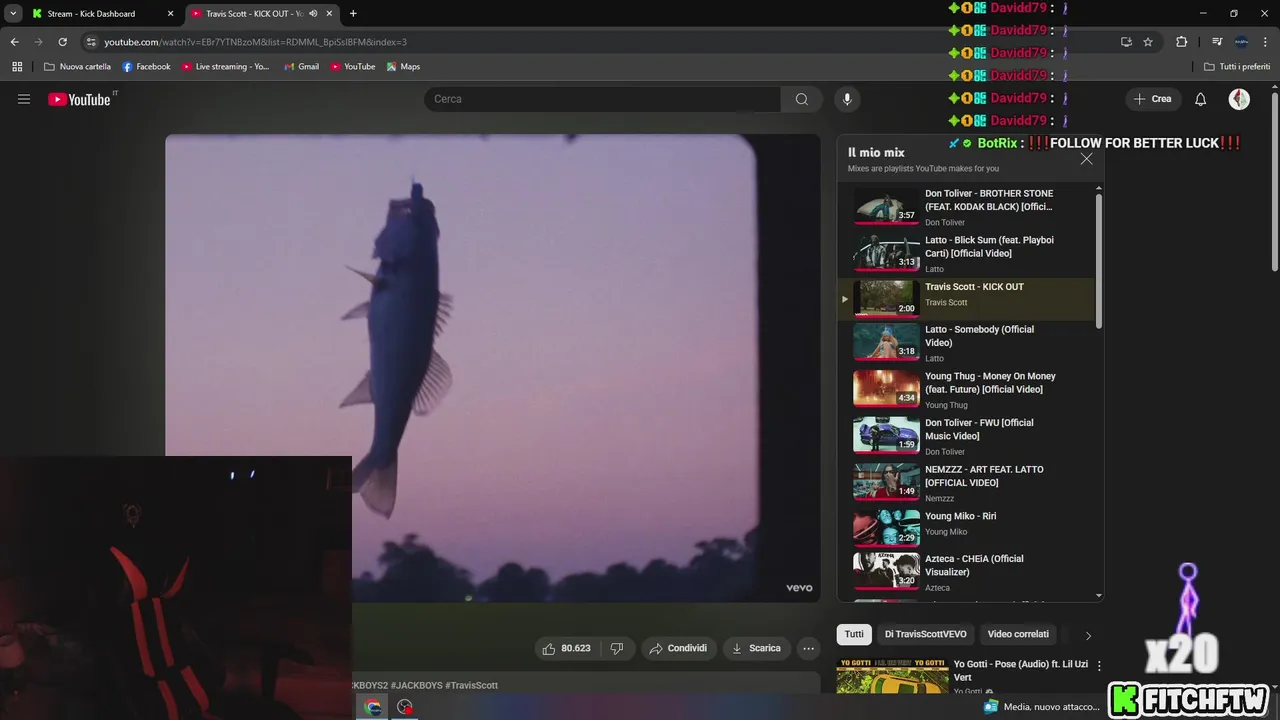Open the YouTube hamburger guide menu

point(24,99)
